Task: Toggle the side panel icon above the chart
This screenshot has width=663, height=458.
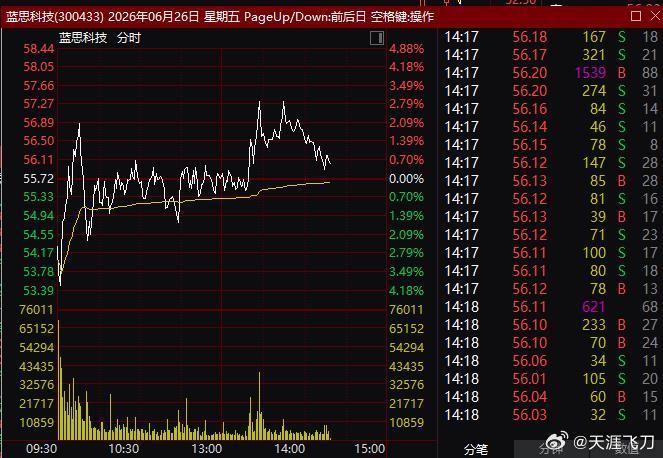Action: [x=377, y=38]
